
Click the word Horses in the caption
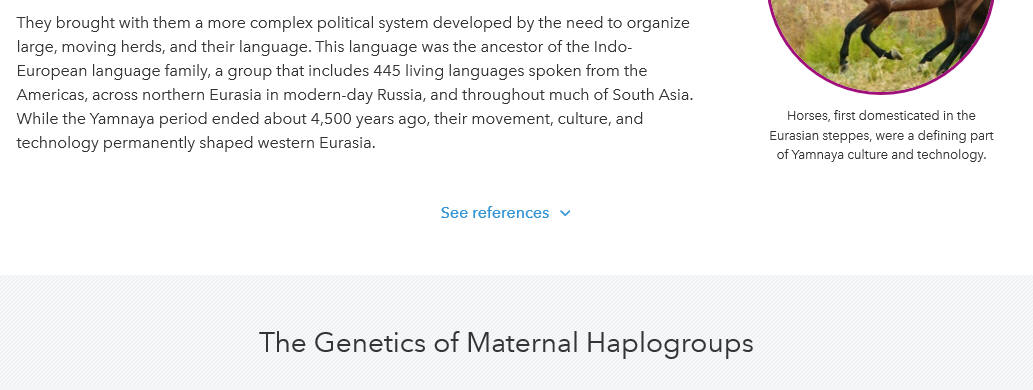[807, 116]
